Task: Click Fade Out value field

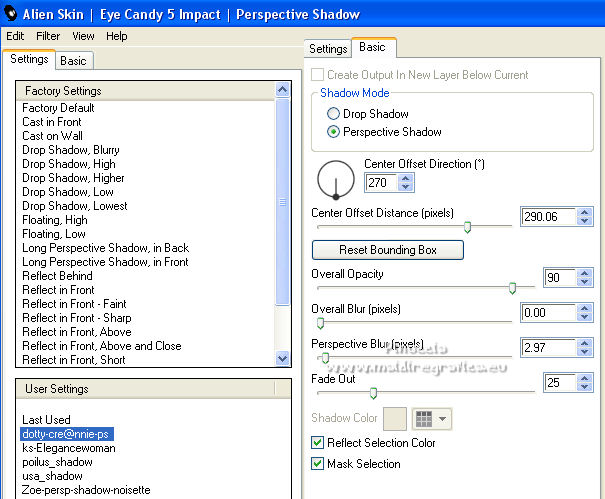Action: (560, 382)
